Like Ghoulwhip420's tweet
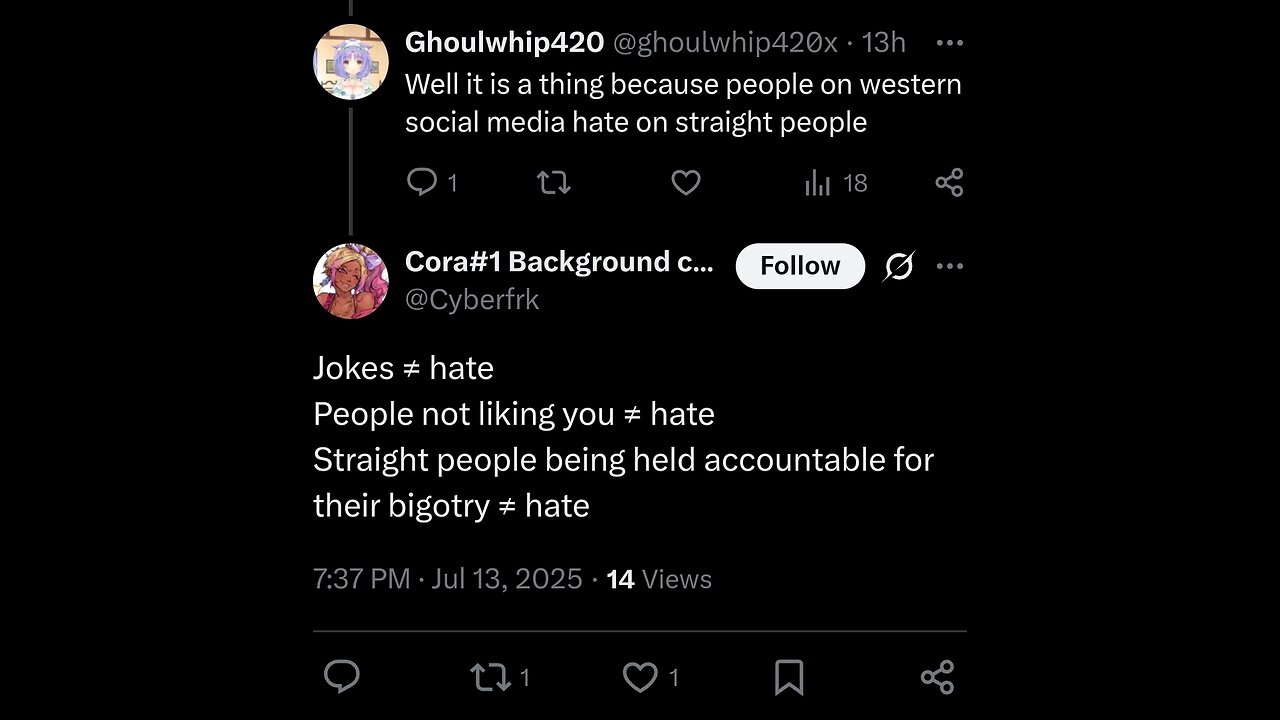This screenshot has width=1280, height=720. point(685,182)
